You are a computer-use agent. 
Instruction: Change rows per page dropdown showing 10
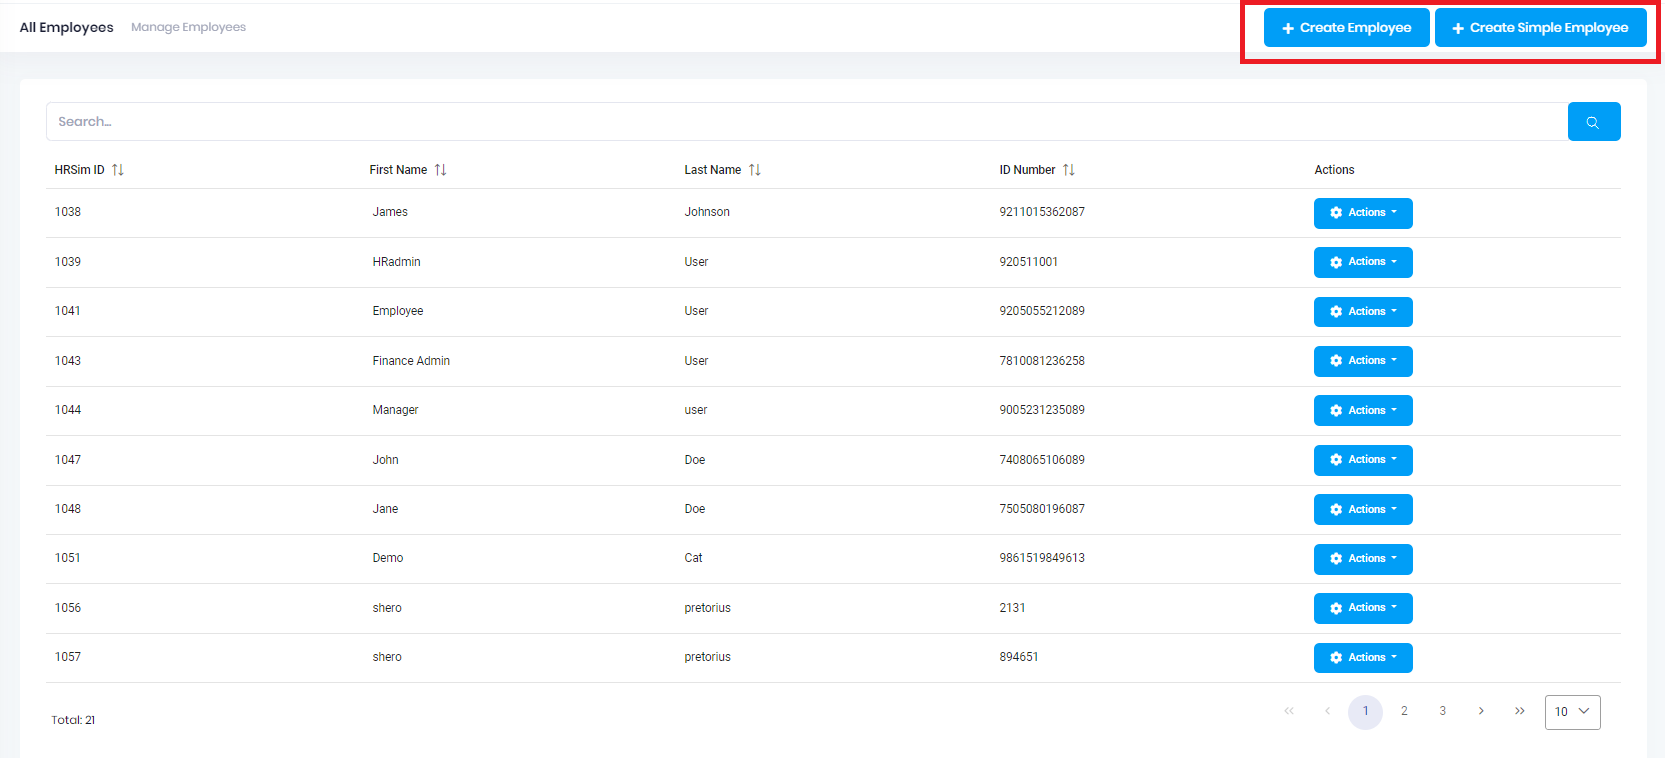click(x=1572, y=712)
